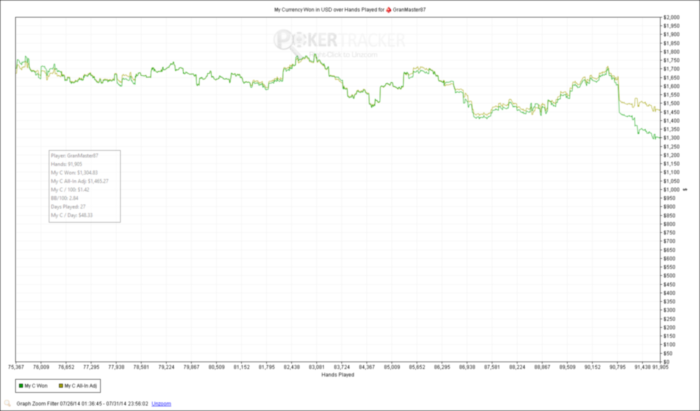700x411 pixels.
Task: Click the magnifier icon beside Graph Zoom Filter
Action: click(x=8, y=403)
